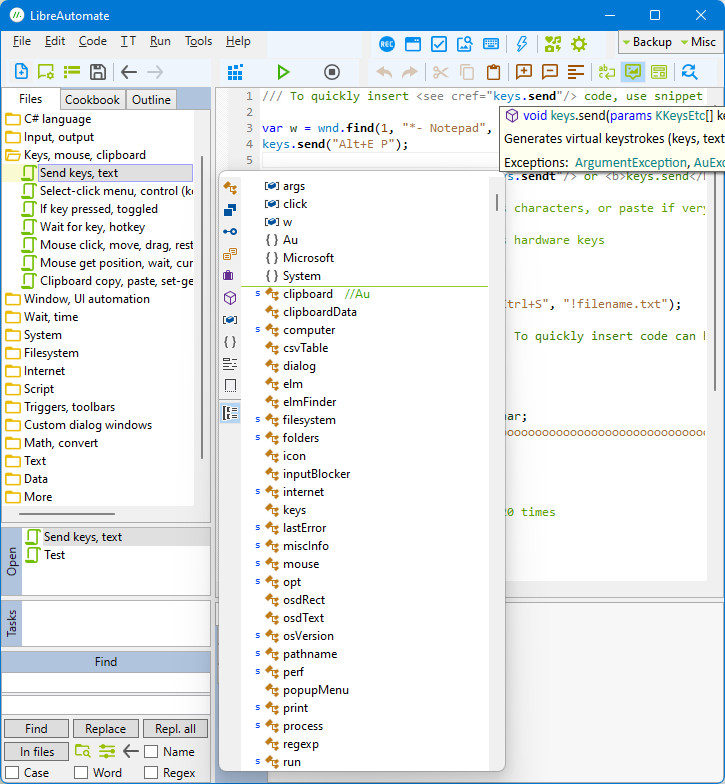Open the Code menu
The height and width of the screenshot is (784, 725).
click(x=92, y=41)
